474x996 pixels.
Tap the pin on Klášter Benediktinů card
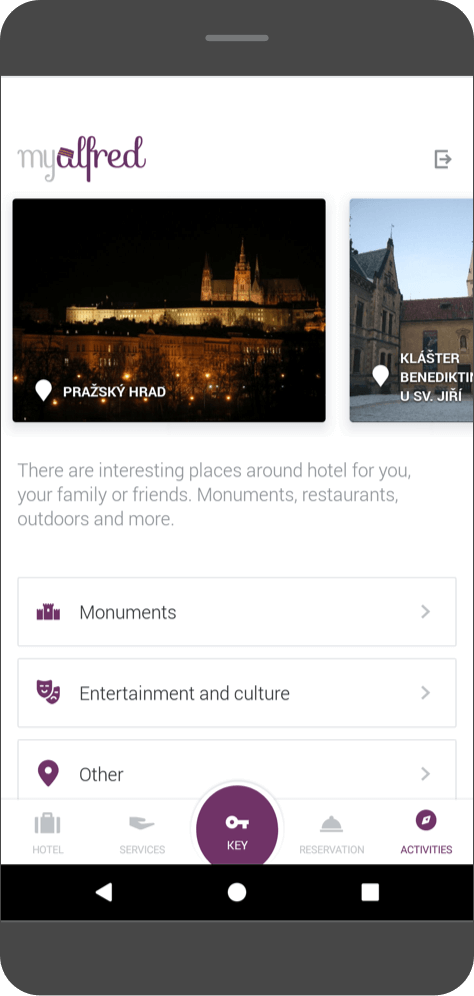[380, 375]
